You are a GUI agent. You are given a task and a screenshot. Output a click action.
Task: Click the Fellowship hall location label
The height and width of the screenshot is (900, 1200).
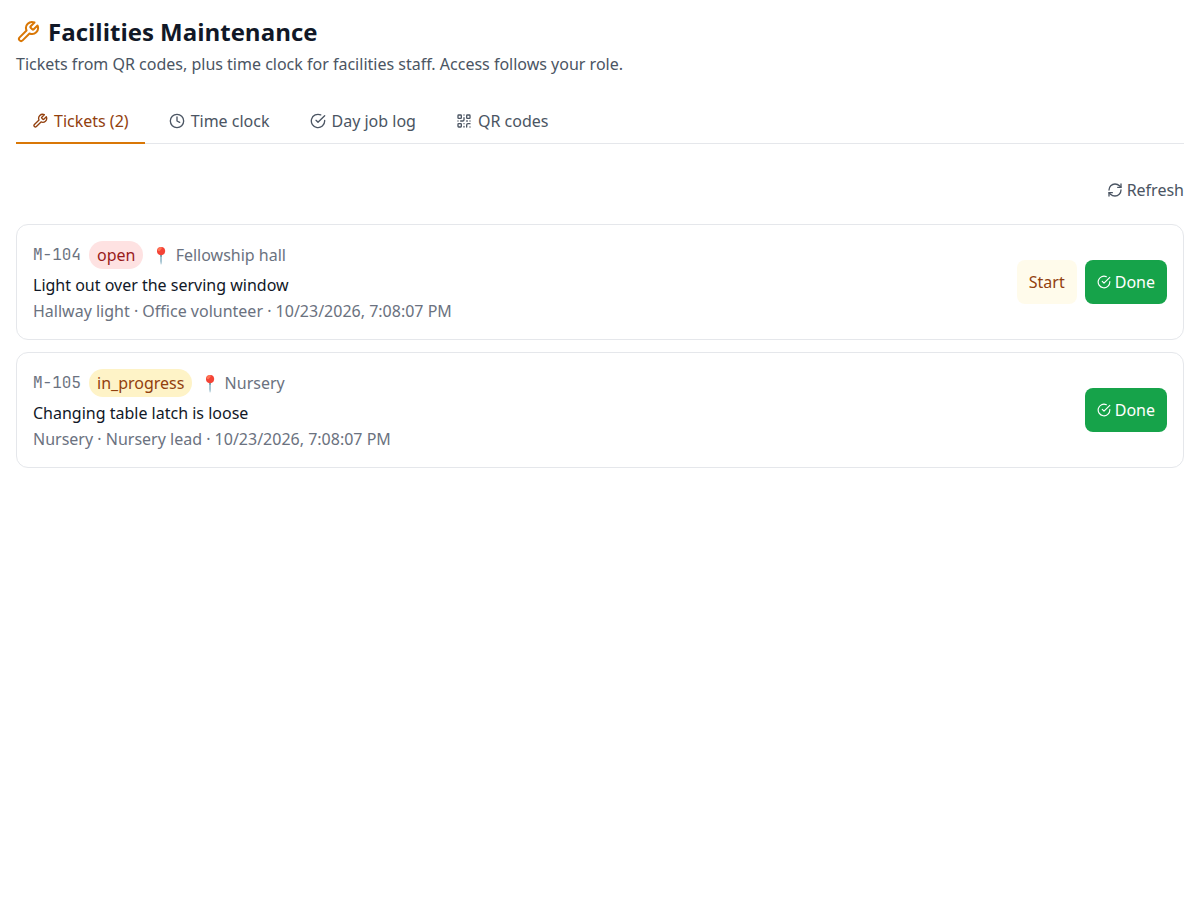coord(231,255)
